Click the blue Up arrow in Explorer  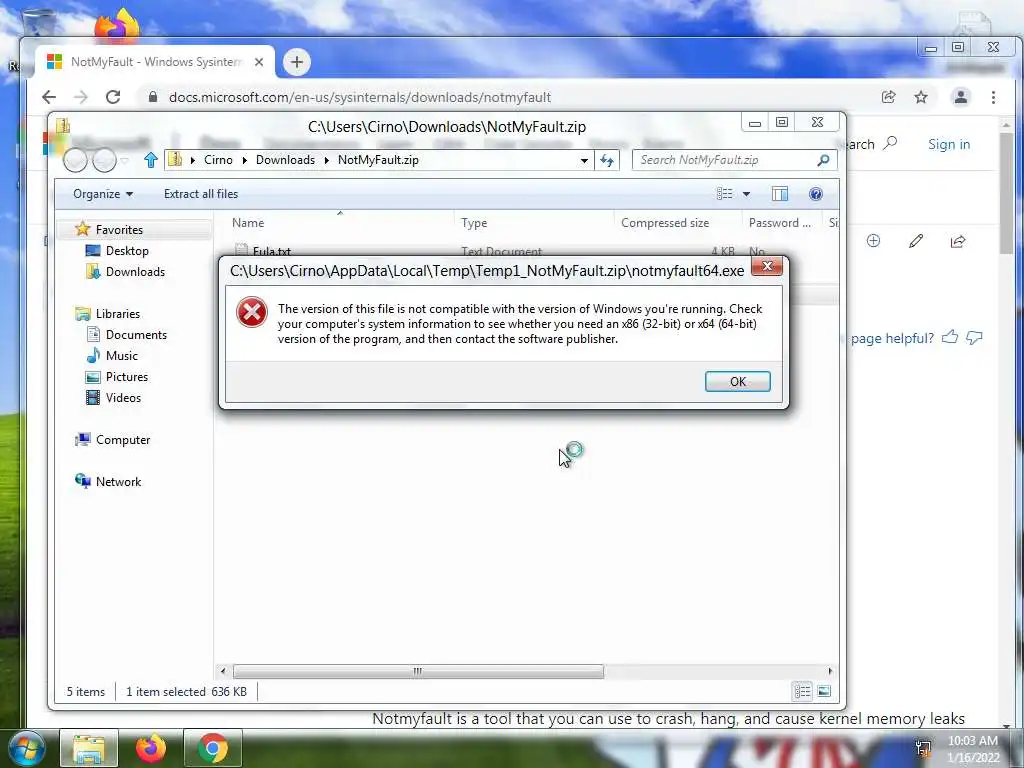[151, 160]
